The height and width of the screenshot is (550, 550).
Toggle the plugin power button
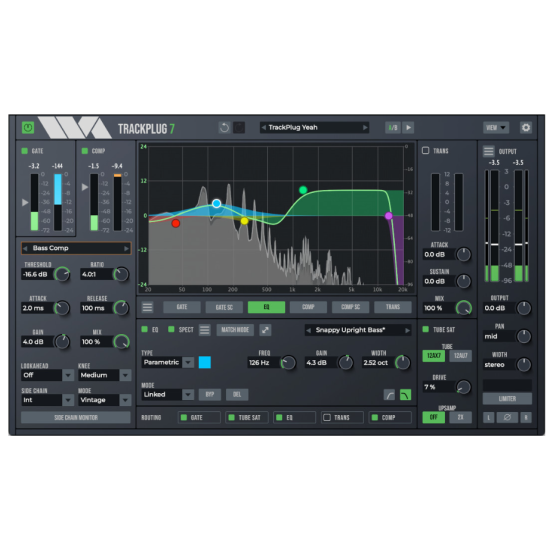coord(28,127)
